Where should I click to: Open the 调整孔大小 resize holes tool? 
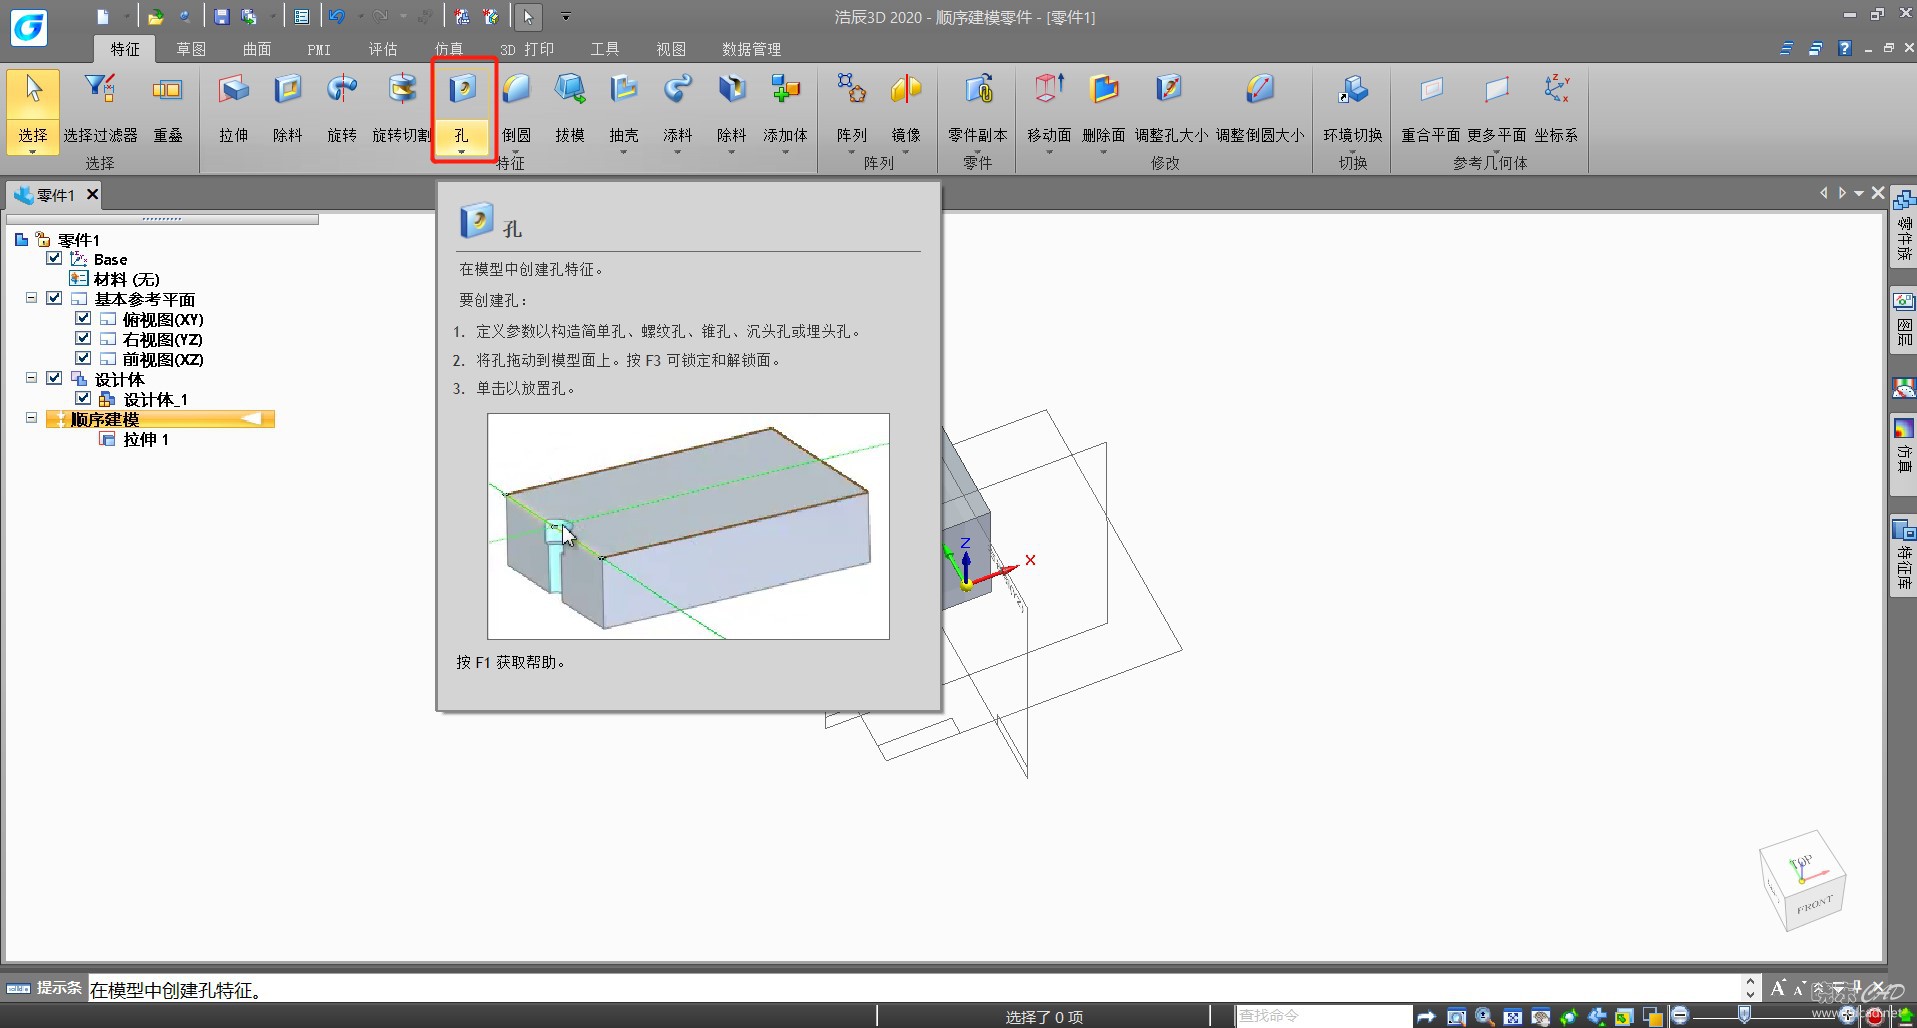1171,108
